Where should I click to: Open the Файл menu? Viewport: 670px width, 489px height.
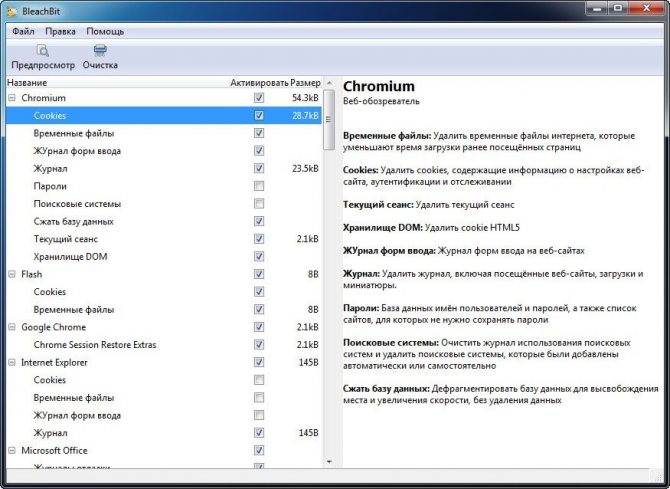point(23,31)
